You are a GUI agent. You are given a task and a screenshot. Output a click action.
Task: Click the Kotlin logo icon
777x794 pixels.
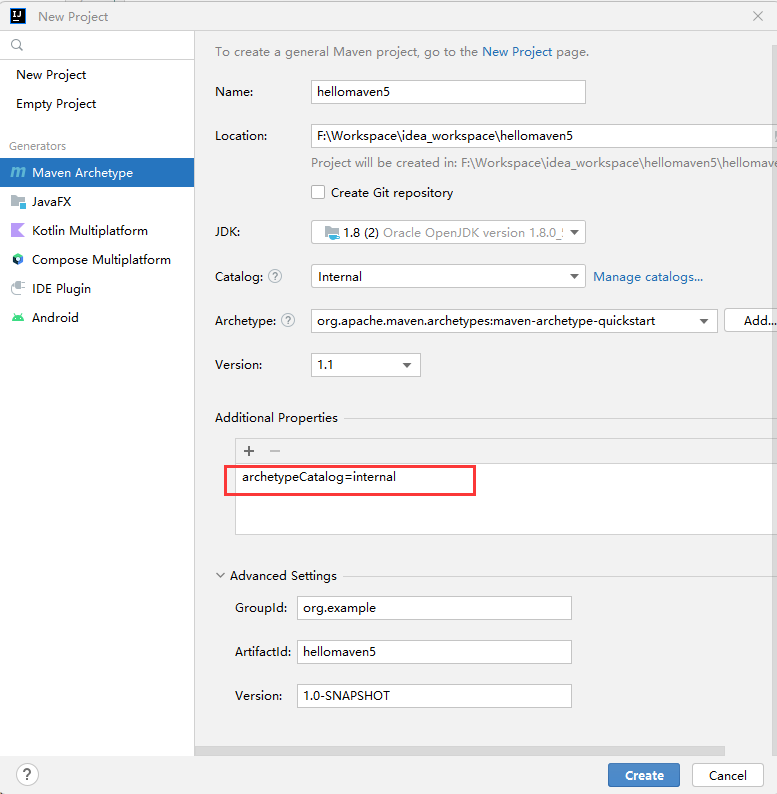tap(18, 230)
